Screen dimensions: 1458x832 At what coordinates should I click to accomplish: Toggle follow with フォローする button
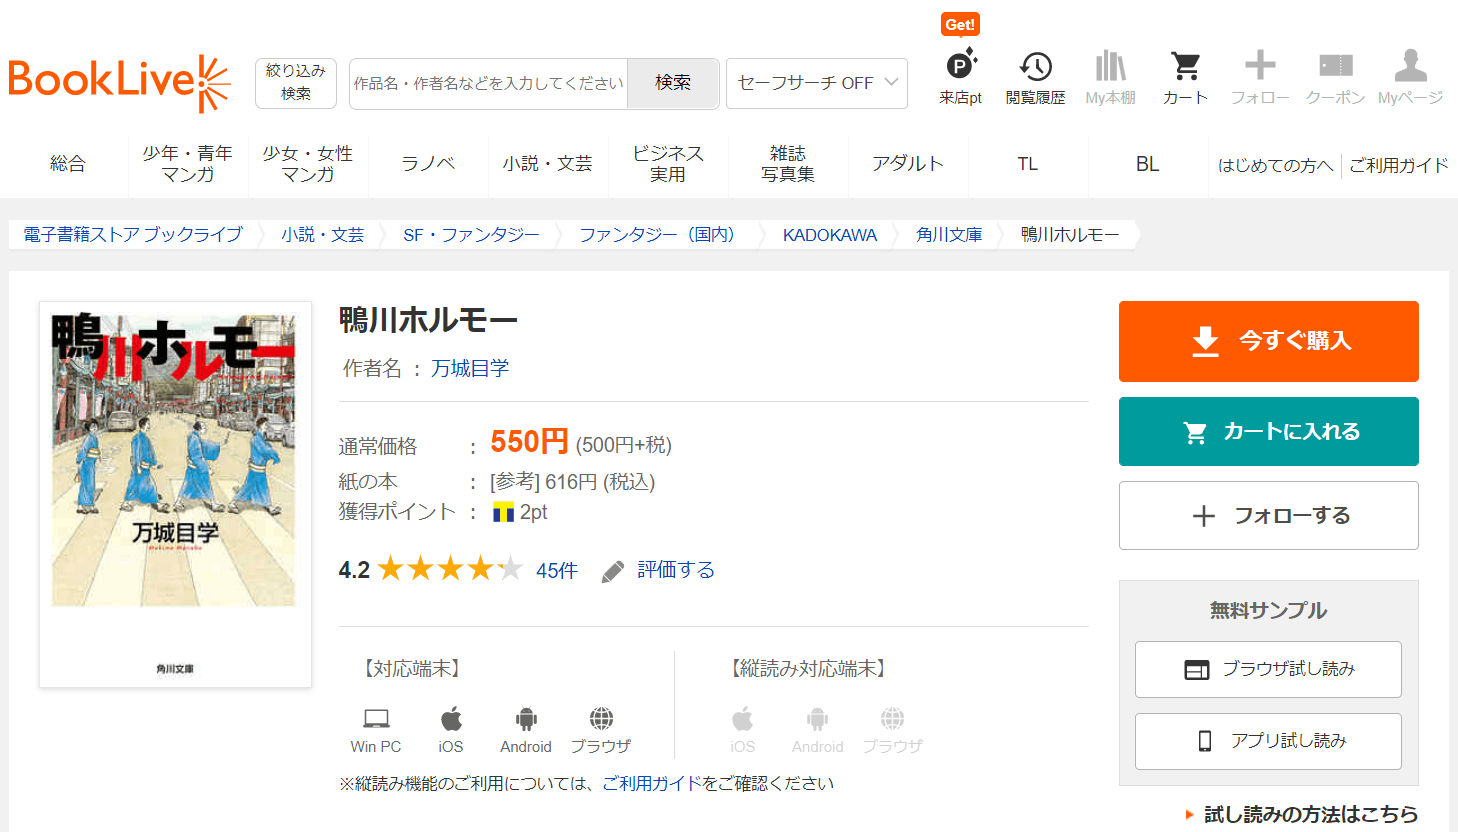1268,516
